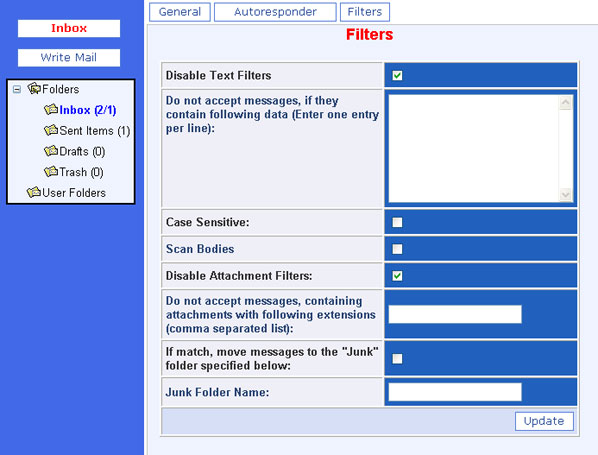This screenshot has height=455, width=598.
Task: Open the General settings tab
Action: click(180, 12)
